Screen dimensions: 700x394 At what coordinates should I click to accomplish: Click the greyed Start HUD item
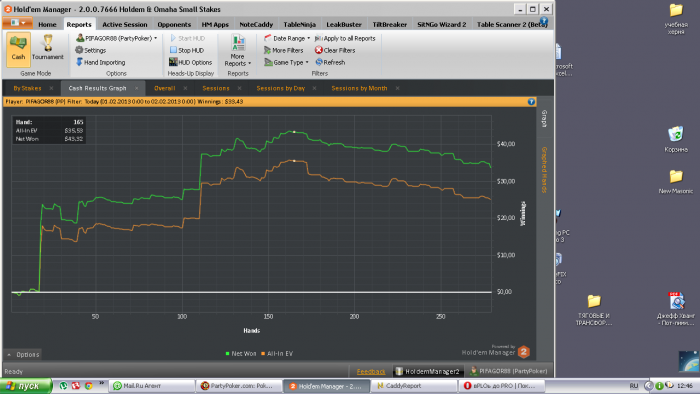[187, 38]
